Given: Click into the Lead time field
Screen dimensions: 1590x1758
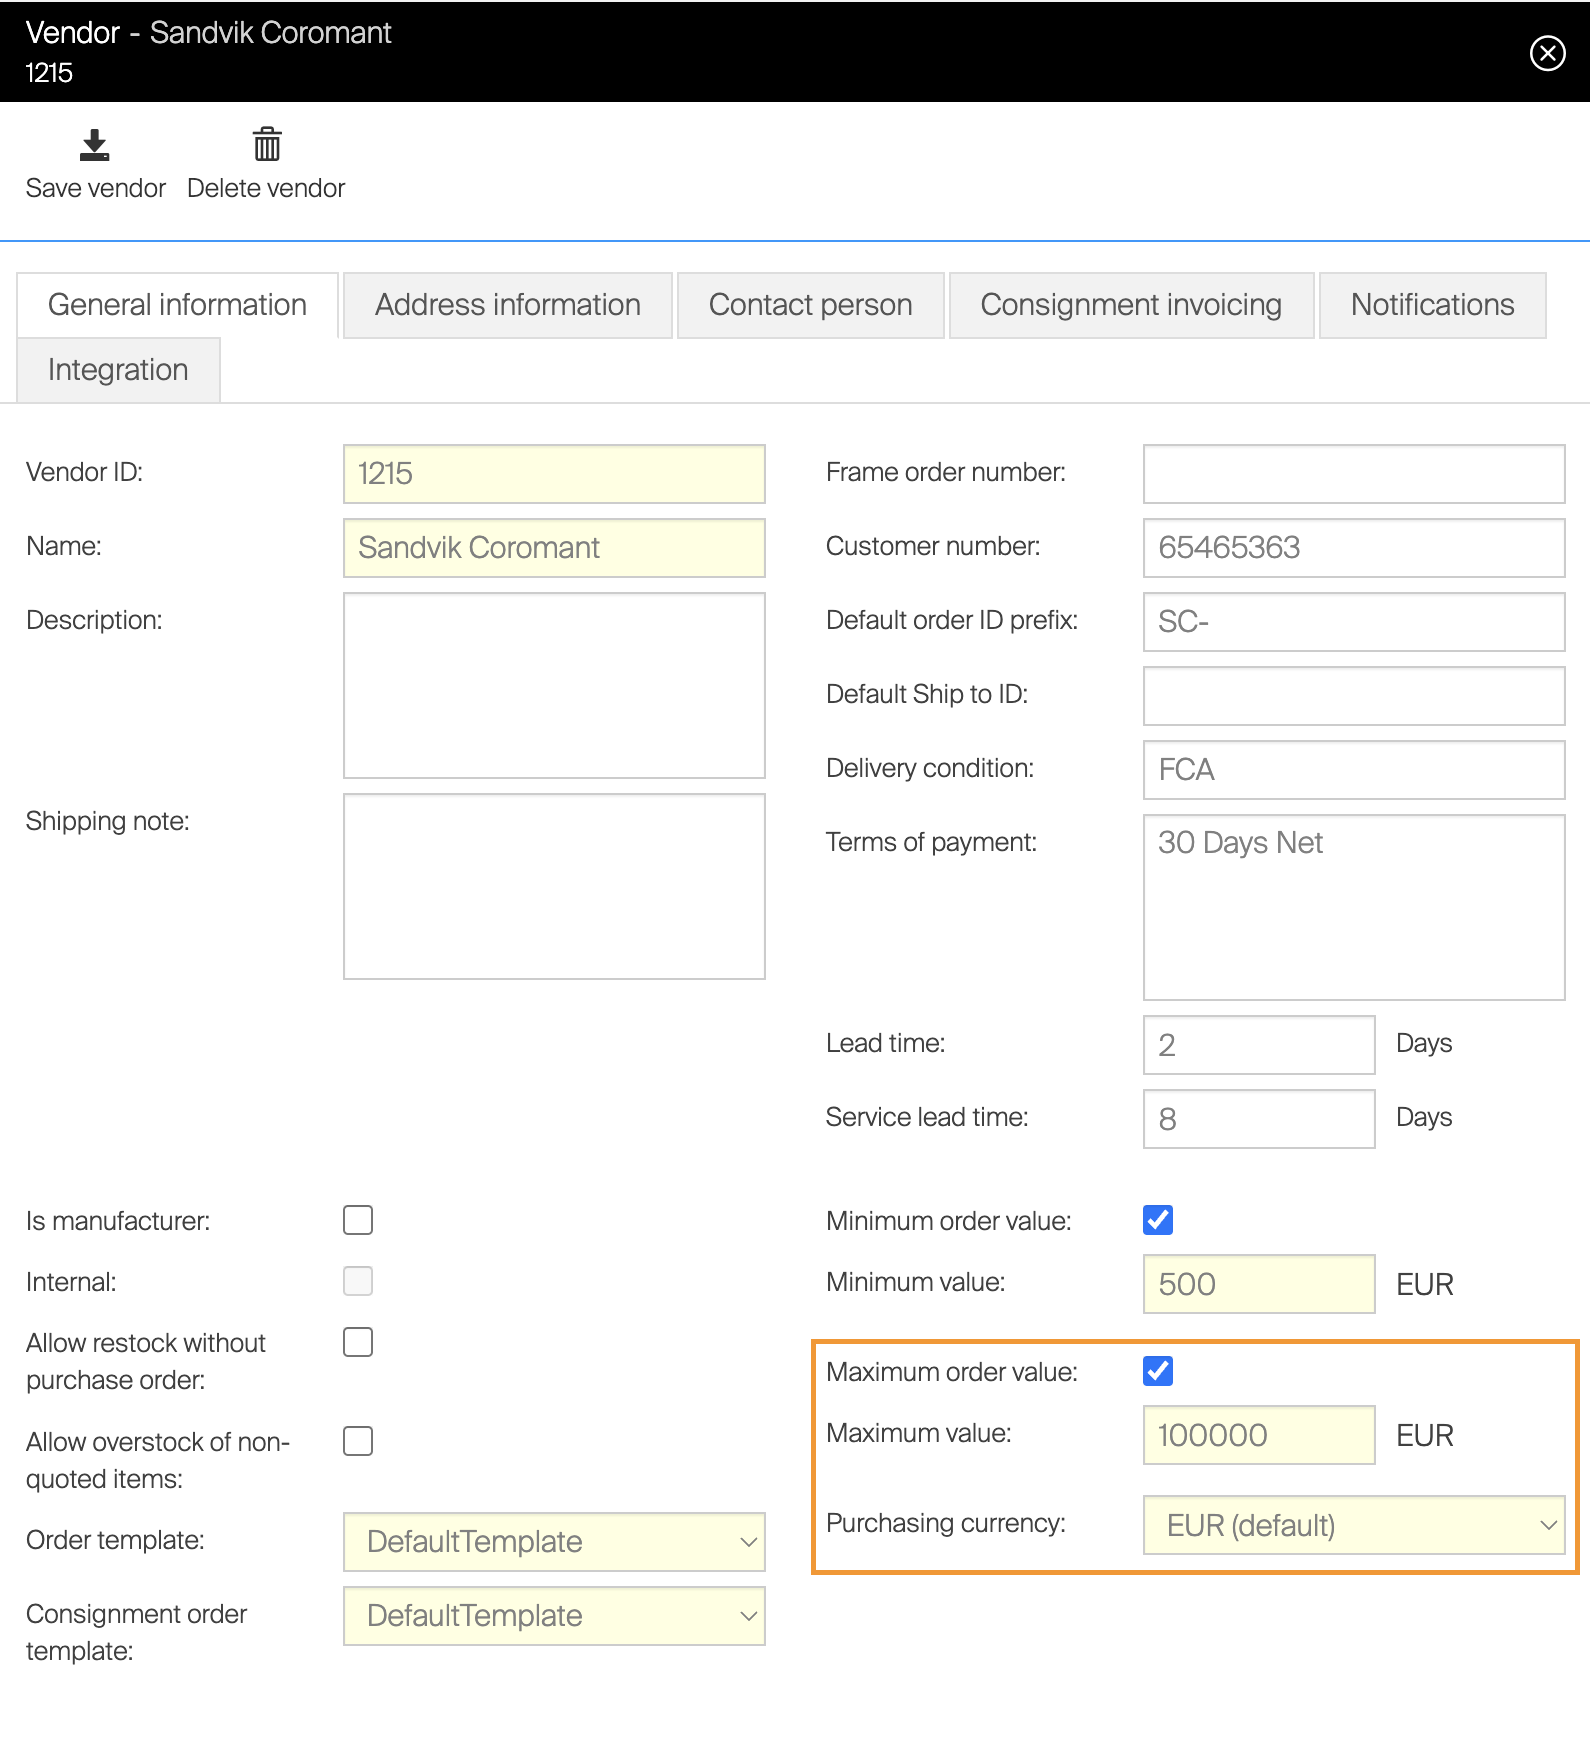Looking at the screenshot, I should point(1258,1045).
